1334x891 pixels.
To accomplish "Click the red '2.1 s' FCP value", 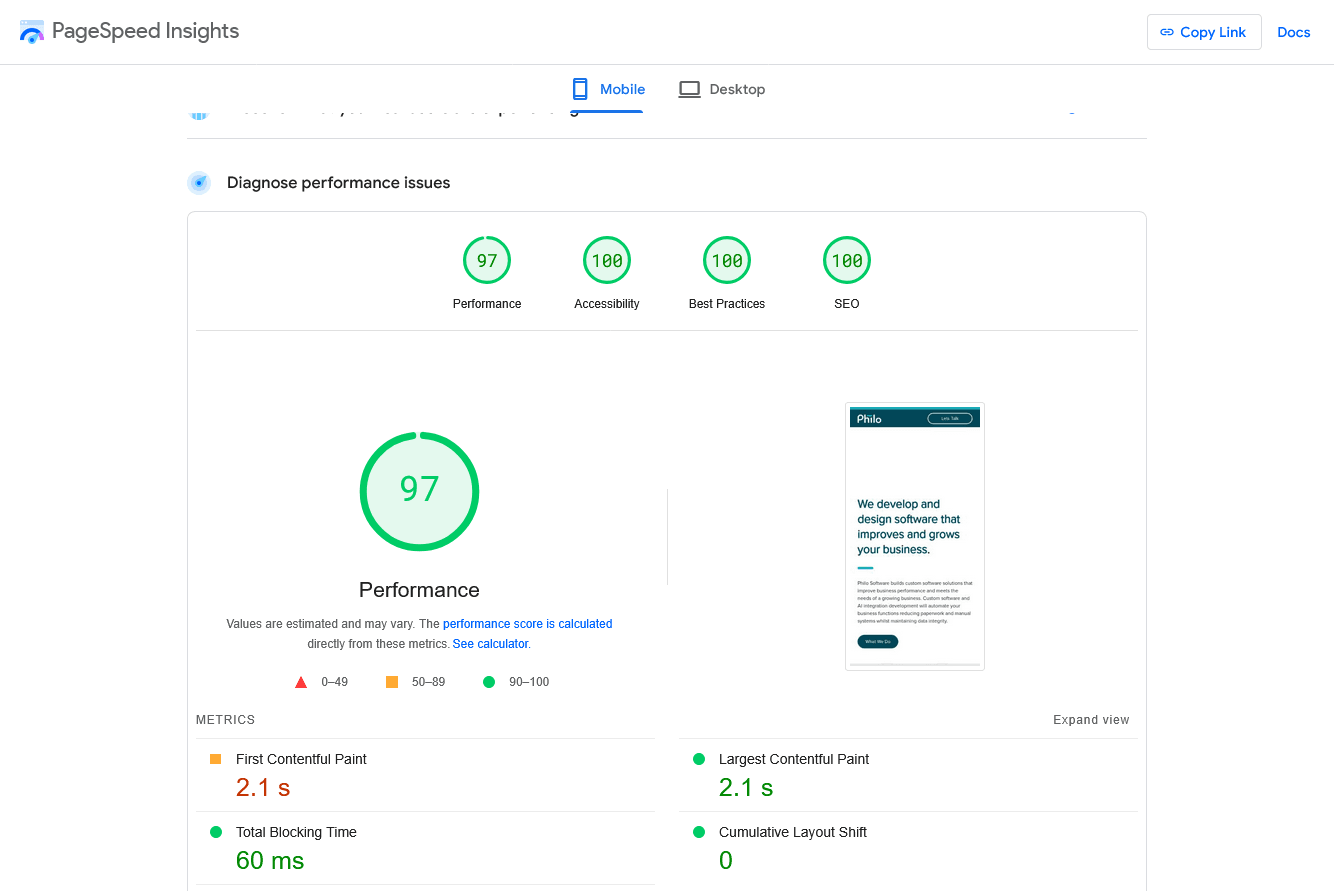I will click(x=263, y=787).
